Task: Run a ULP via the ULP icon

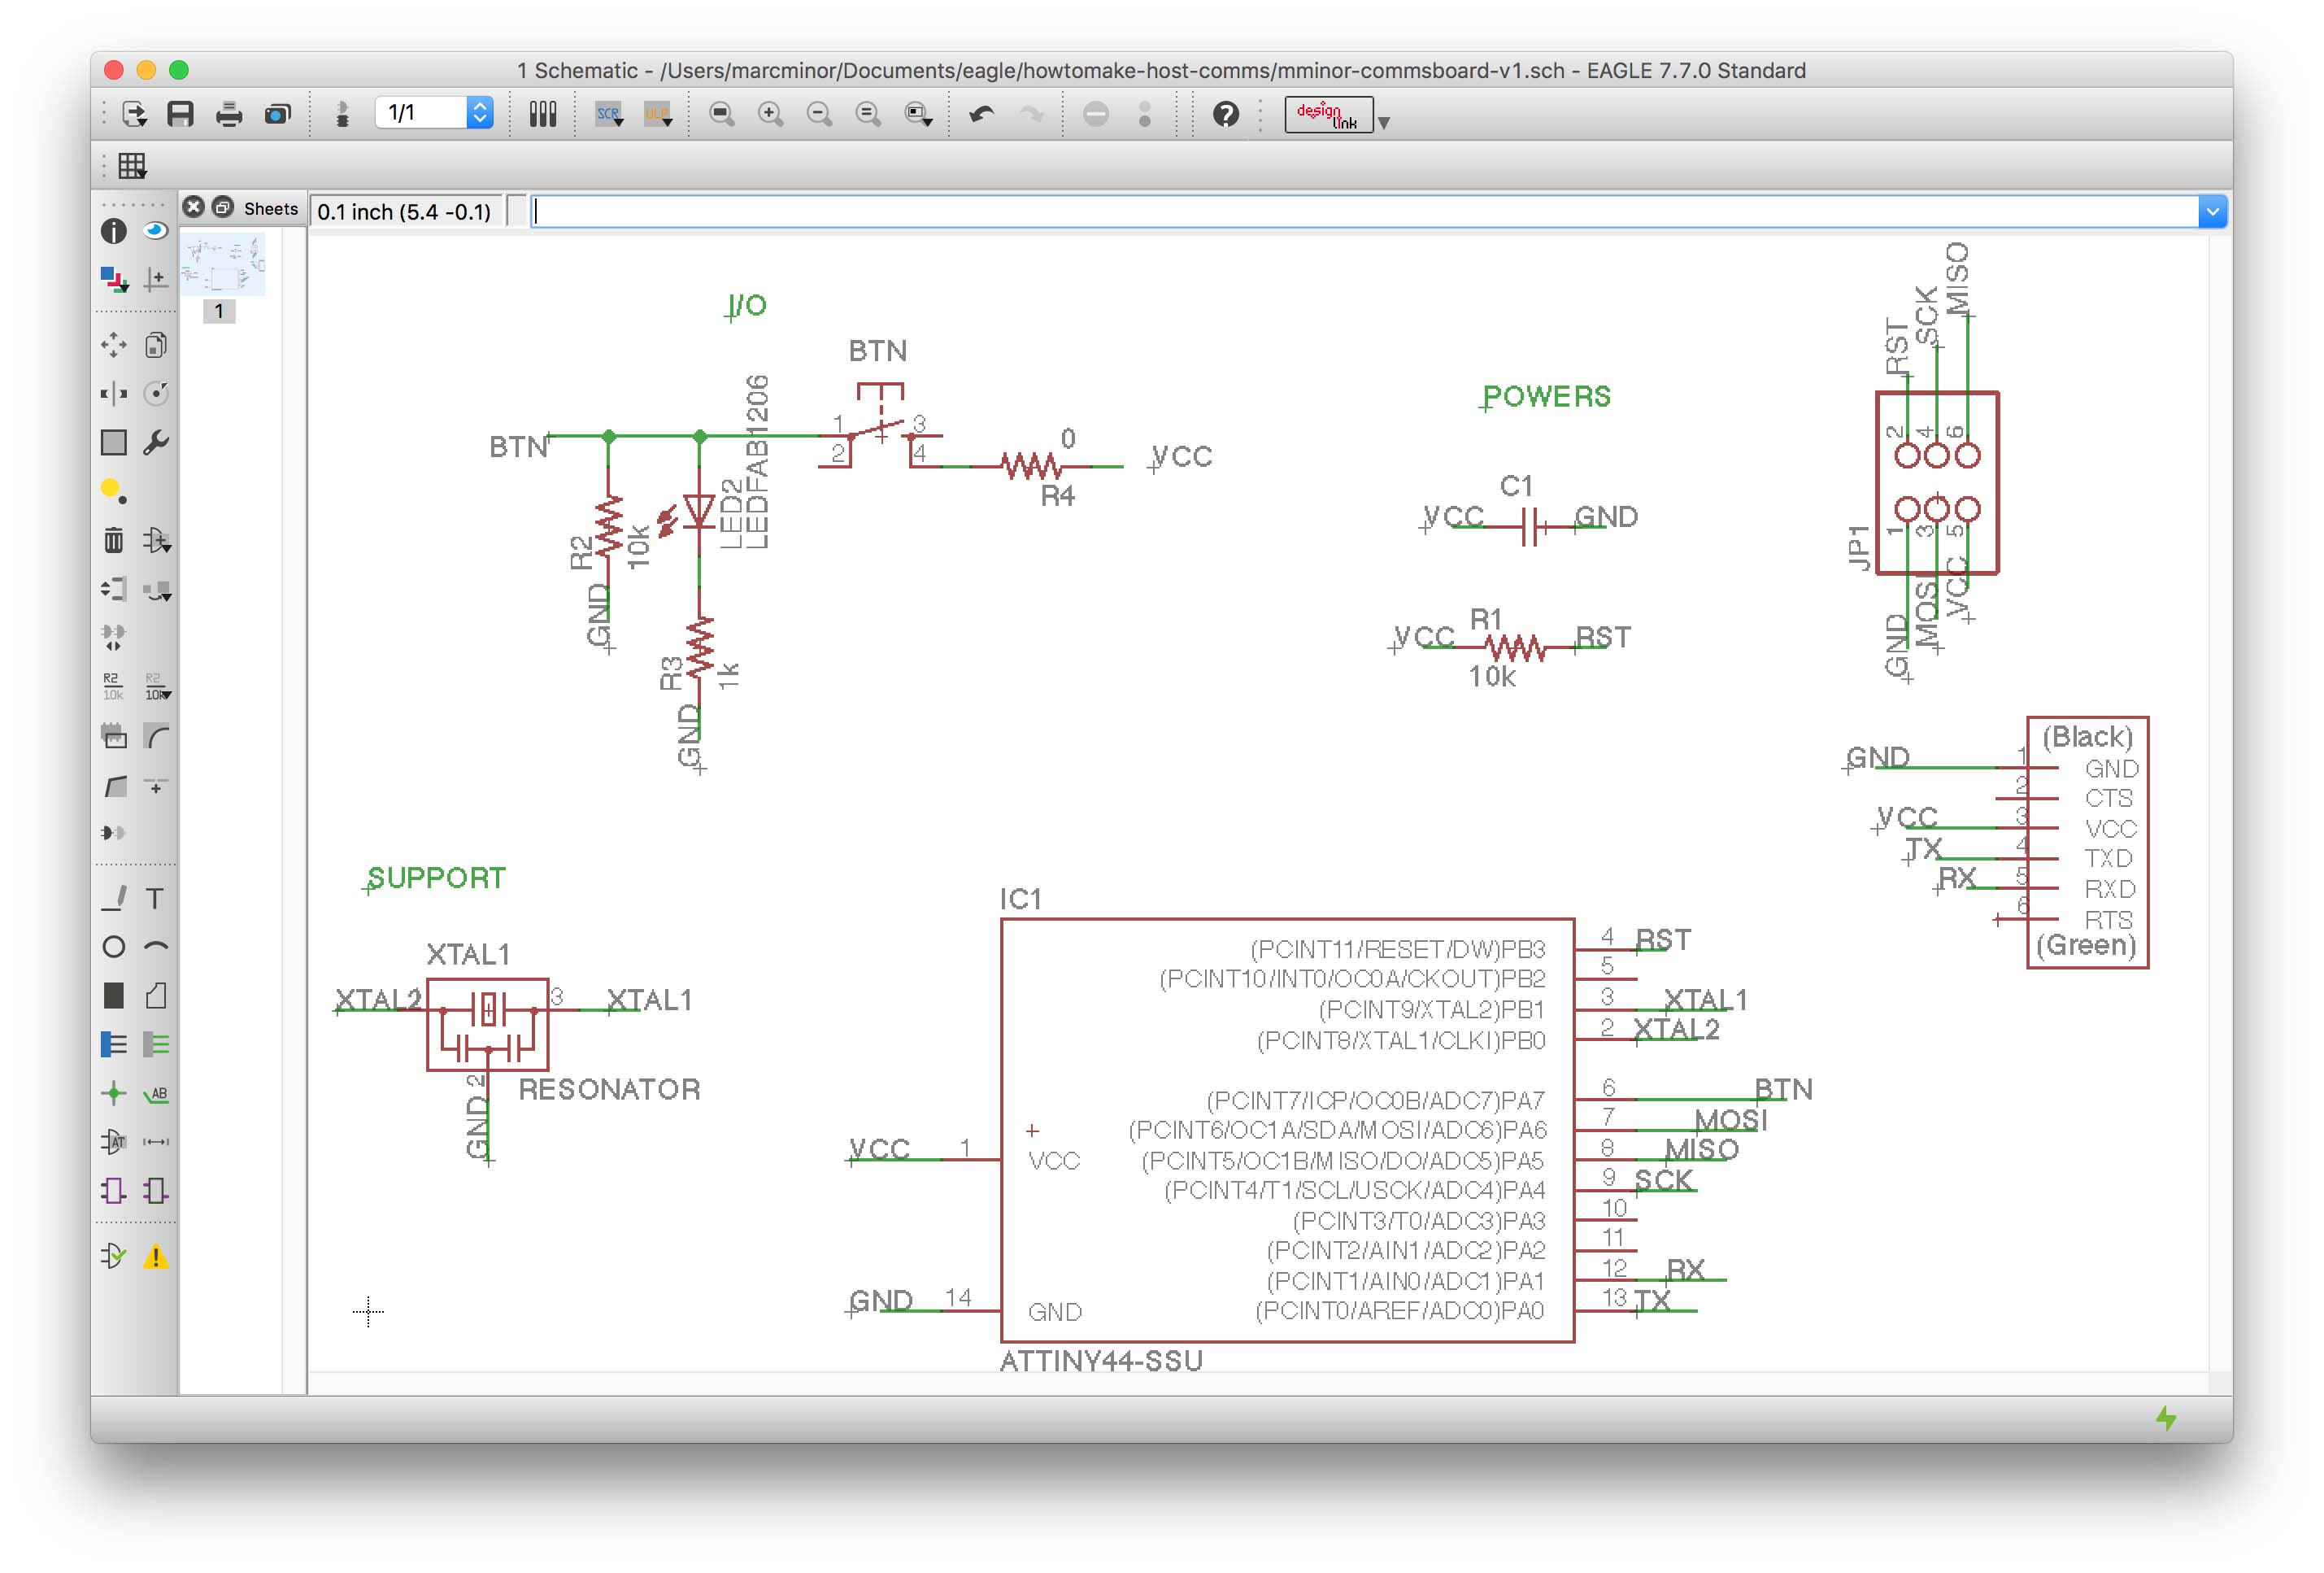Action: coord(658,114)
